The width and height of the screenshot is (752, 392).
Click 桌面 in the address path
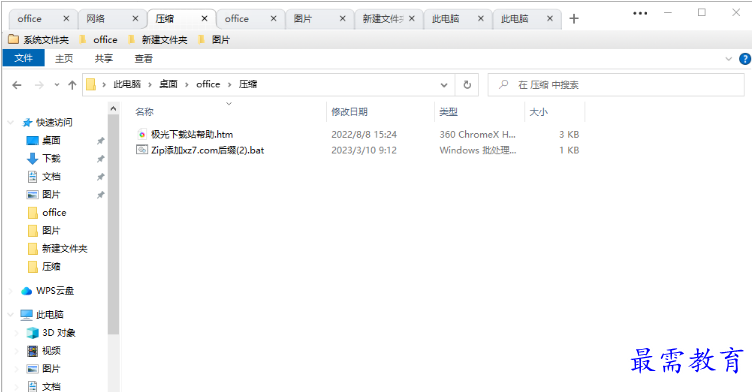(x=168, y=84)
